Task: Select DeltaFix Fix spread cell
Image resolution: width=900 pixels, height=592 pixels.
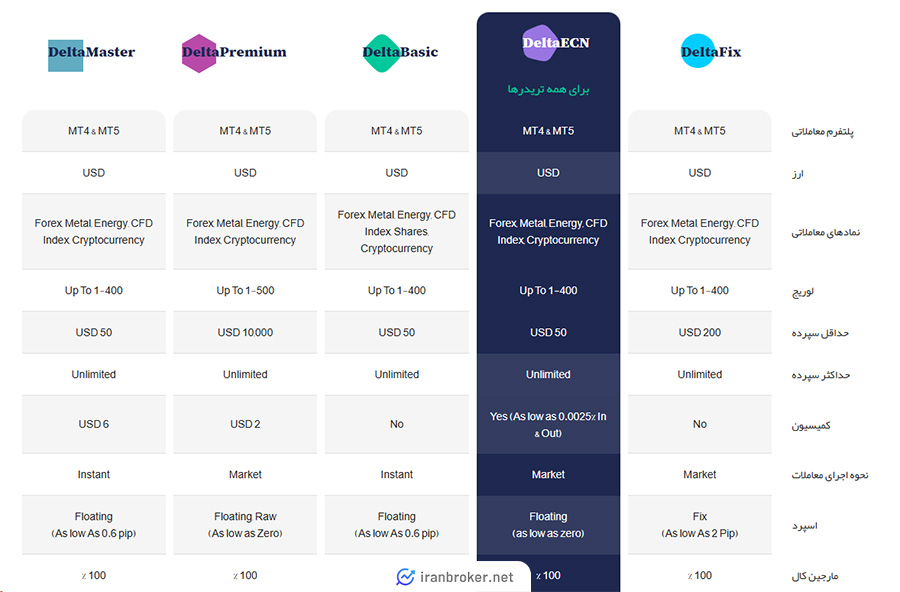Action: point(700,525)
